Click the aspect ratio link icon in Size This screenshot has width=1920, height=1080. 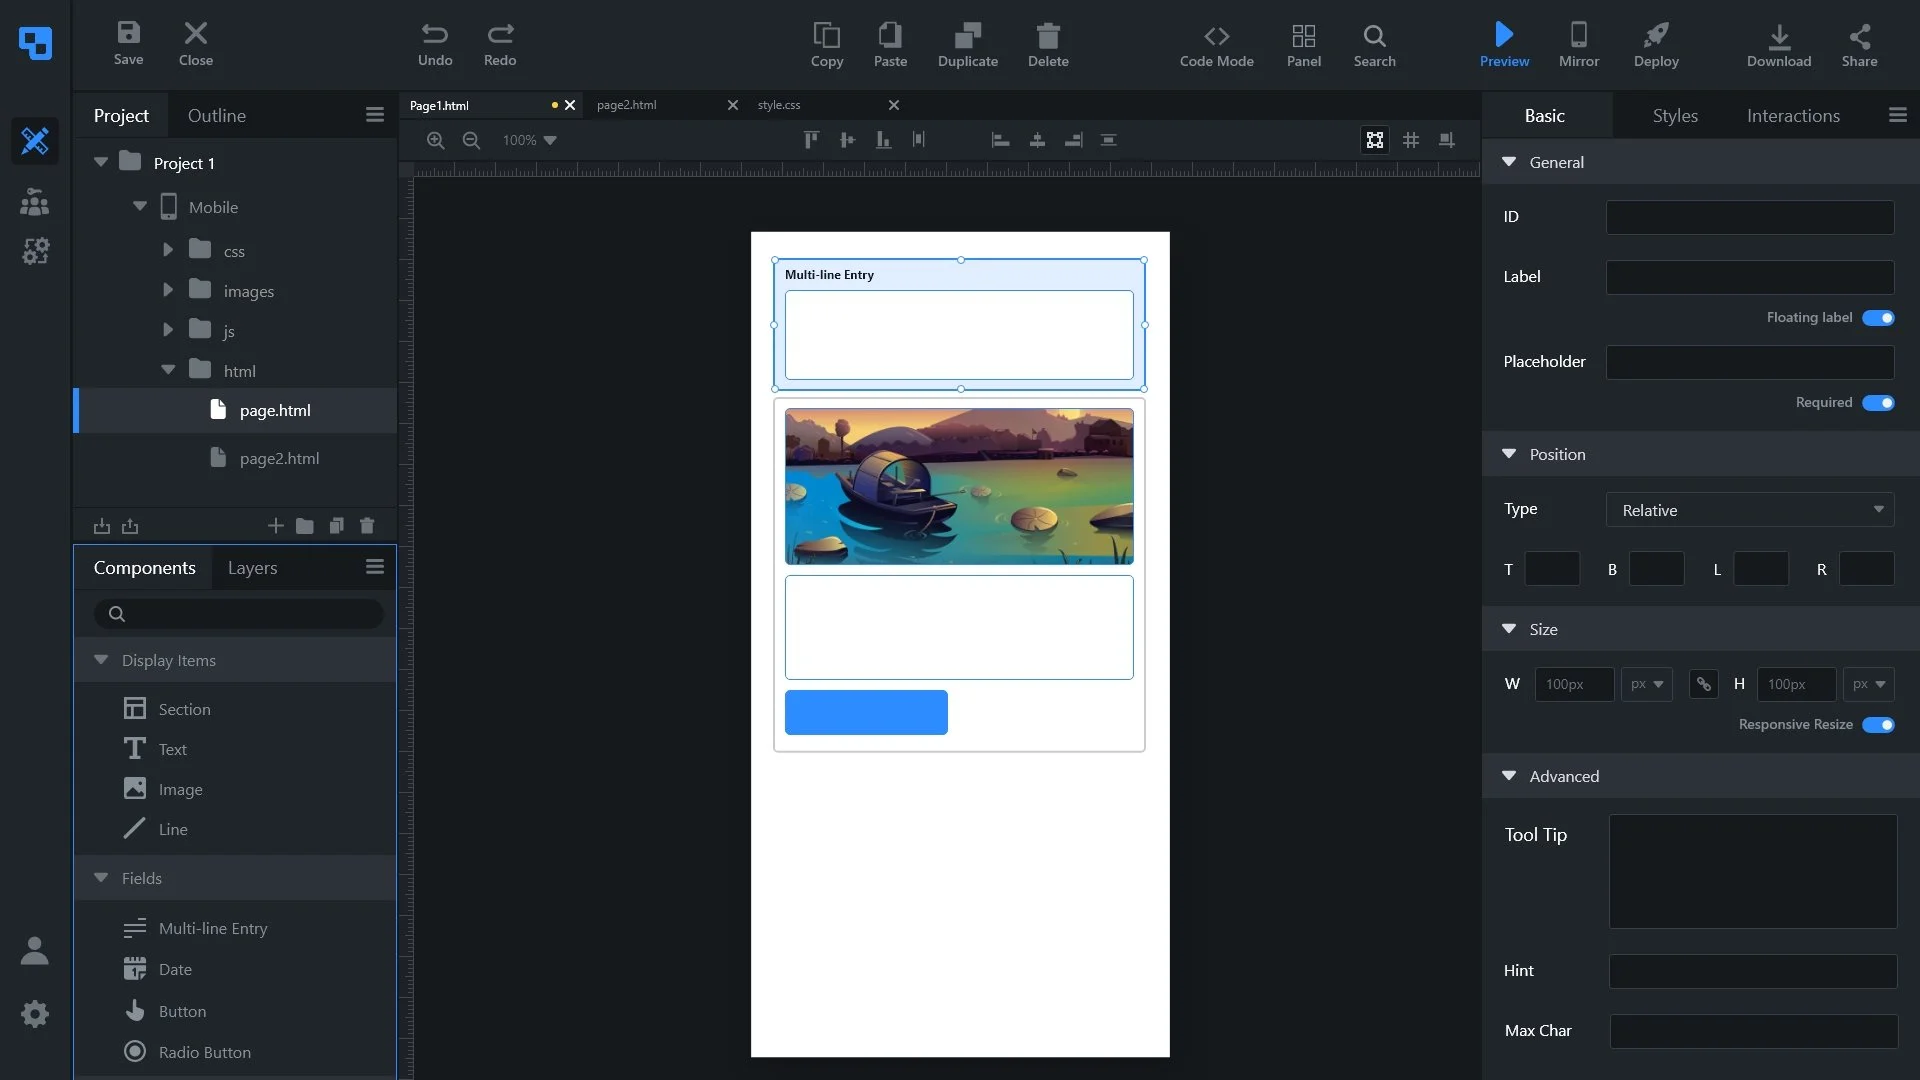1703,684
